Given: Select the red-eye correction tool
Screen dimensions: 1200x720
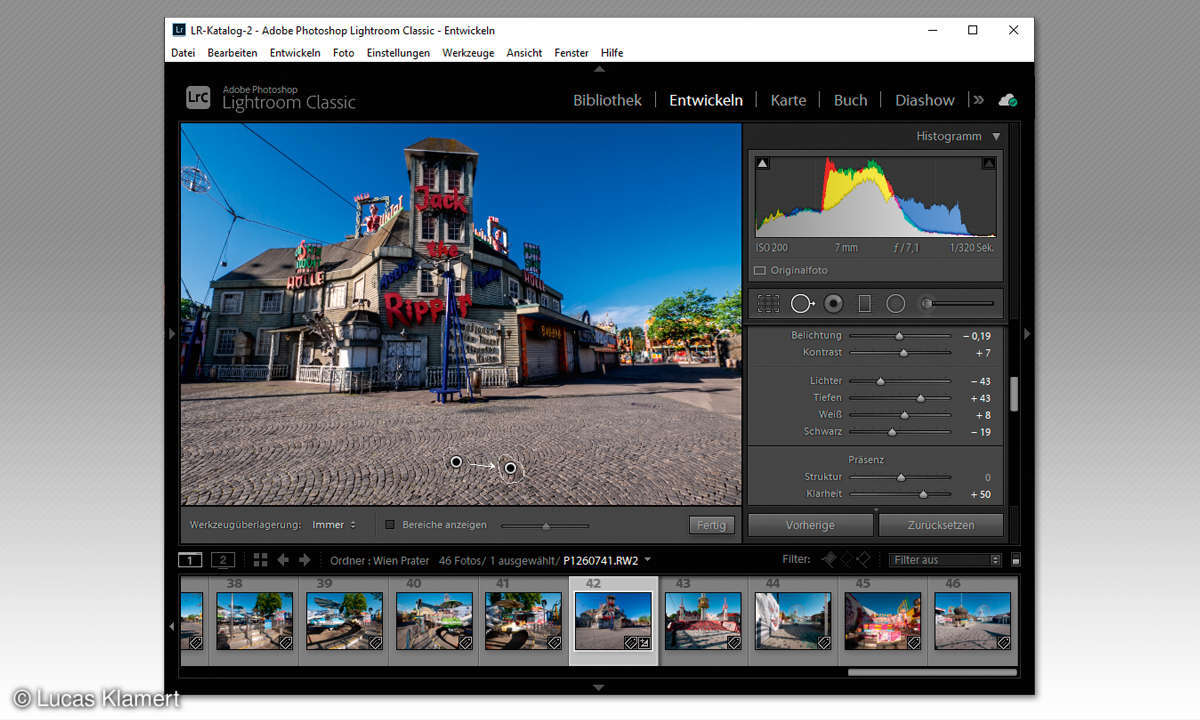Looking at the screenshot, I should point(834,303).
